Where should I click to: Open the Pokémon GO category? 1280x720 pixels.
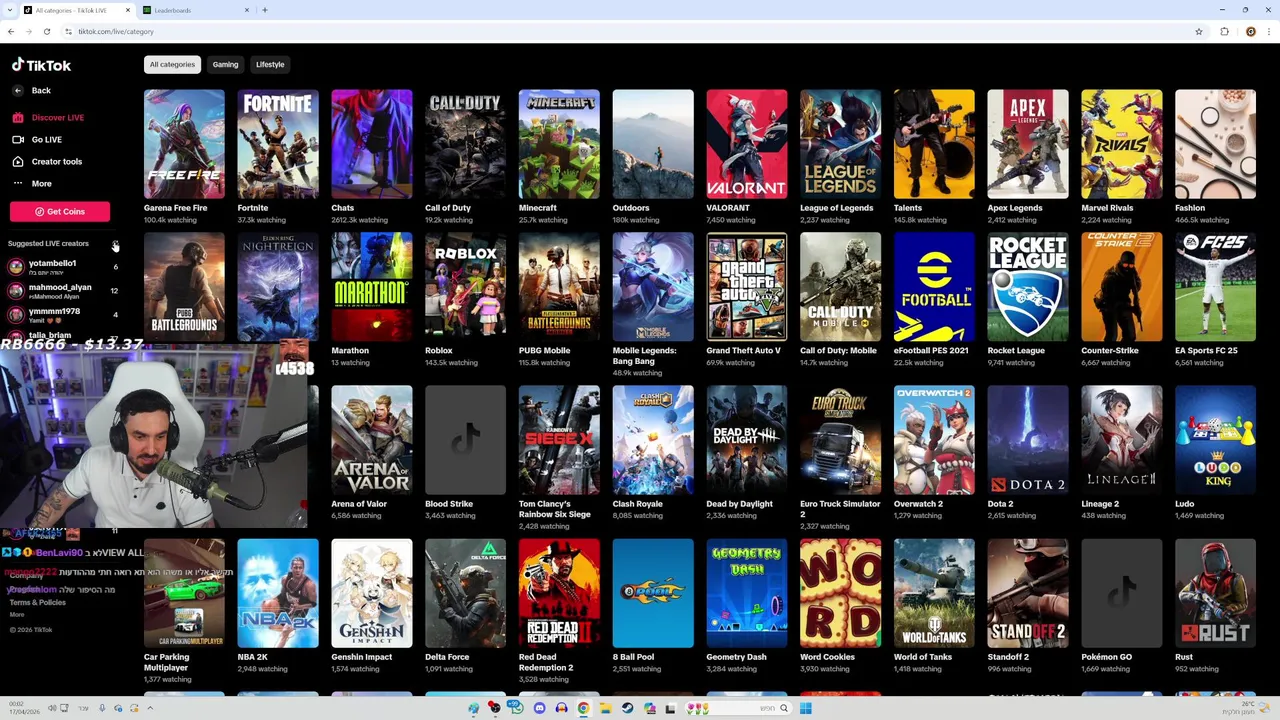(x=1122, y=594)
